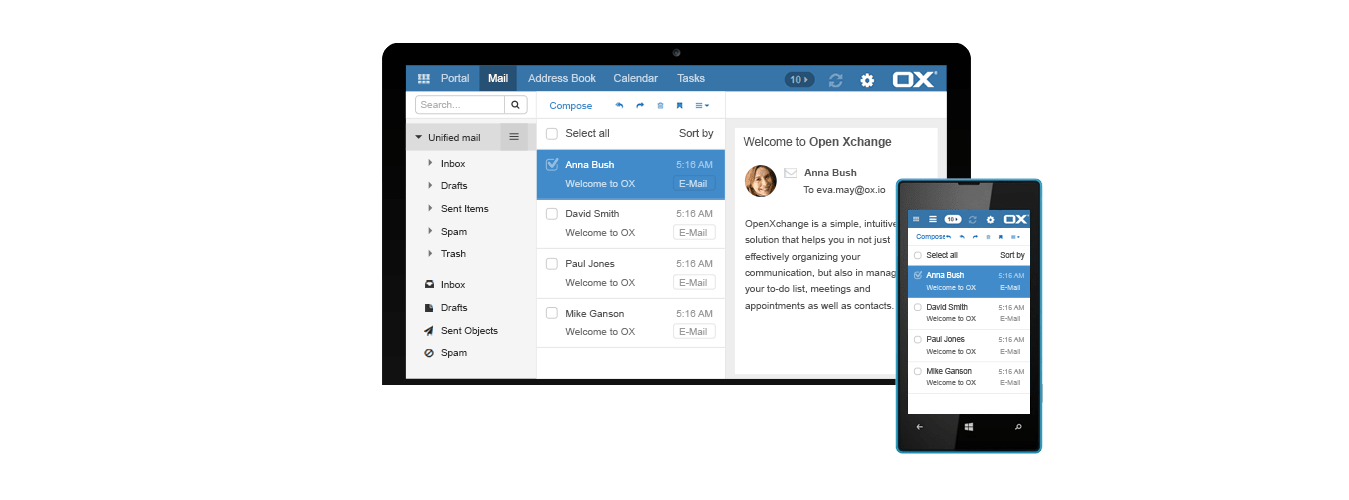This screenshot has height=500, width=1349.
Task: Click the envelope icon beside Anna Bush header
Action: (791, 173)
